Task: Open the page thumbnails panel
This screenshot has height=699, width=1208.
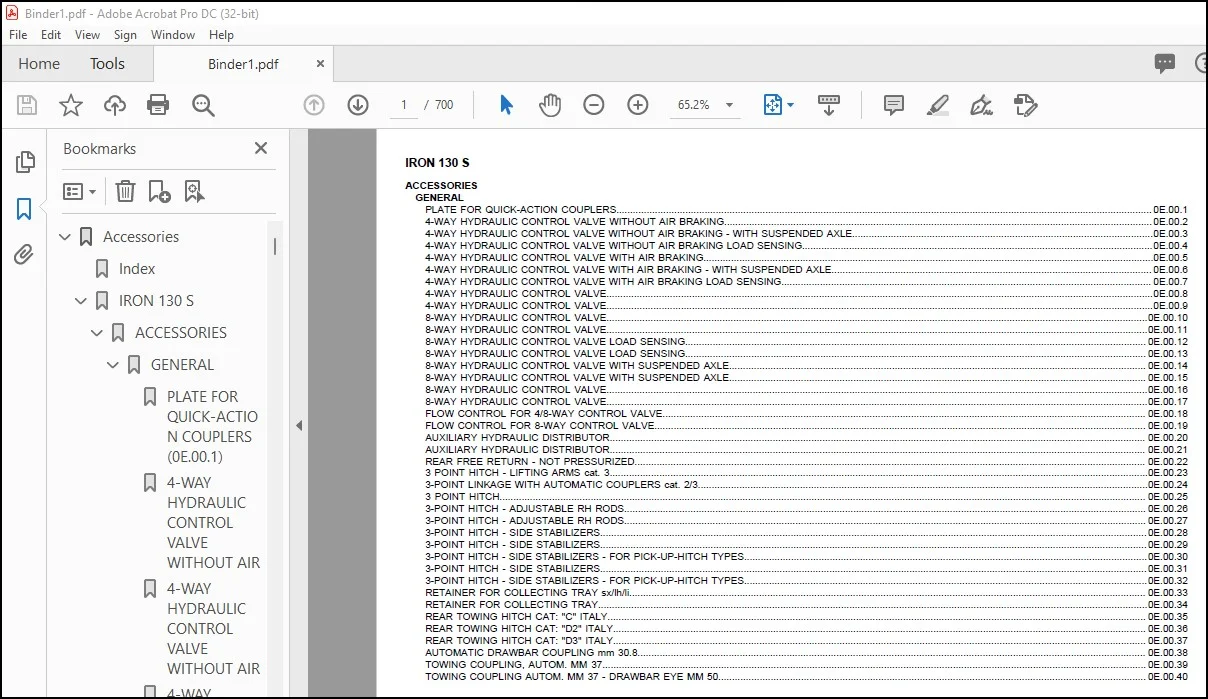Action: 25,162
